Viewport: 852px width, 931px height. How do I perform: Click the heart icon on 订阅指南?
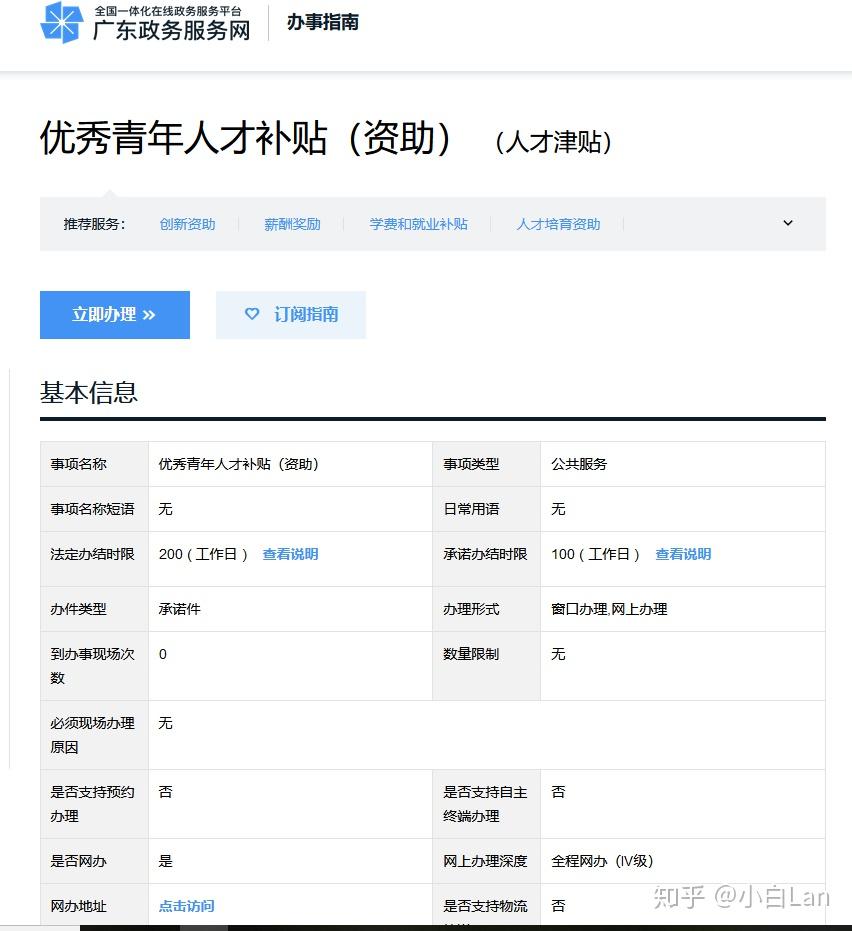(252, 314)
